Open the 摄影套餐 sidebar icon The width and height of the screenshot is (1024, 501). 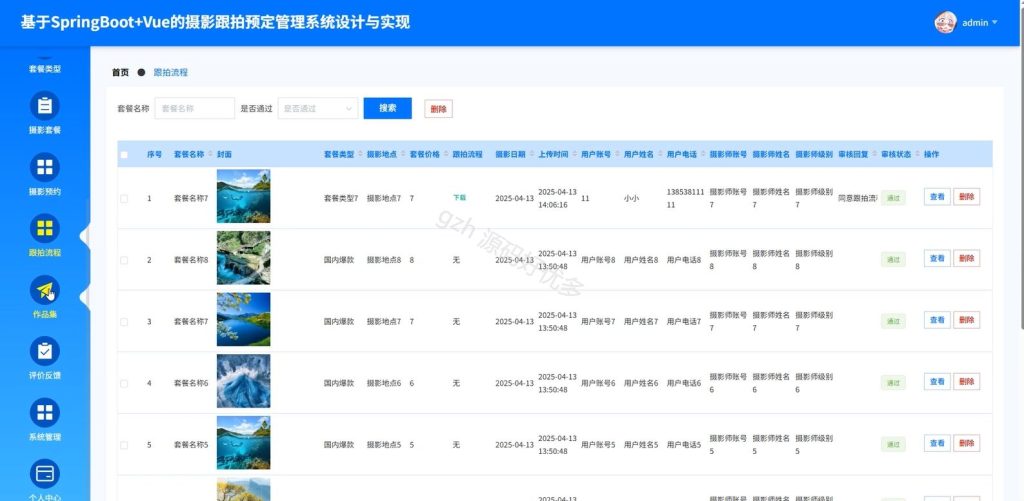pyautogui.click(x=44, y=105)
